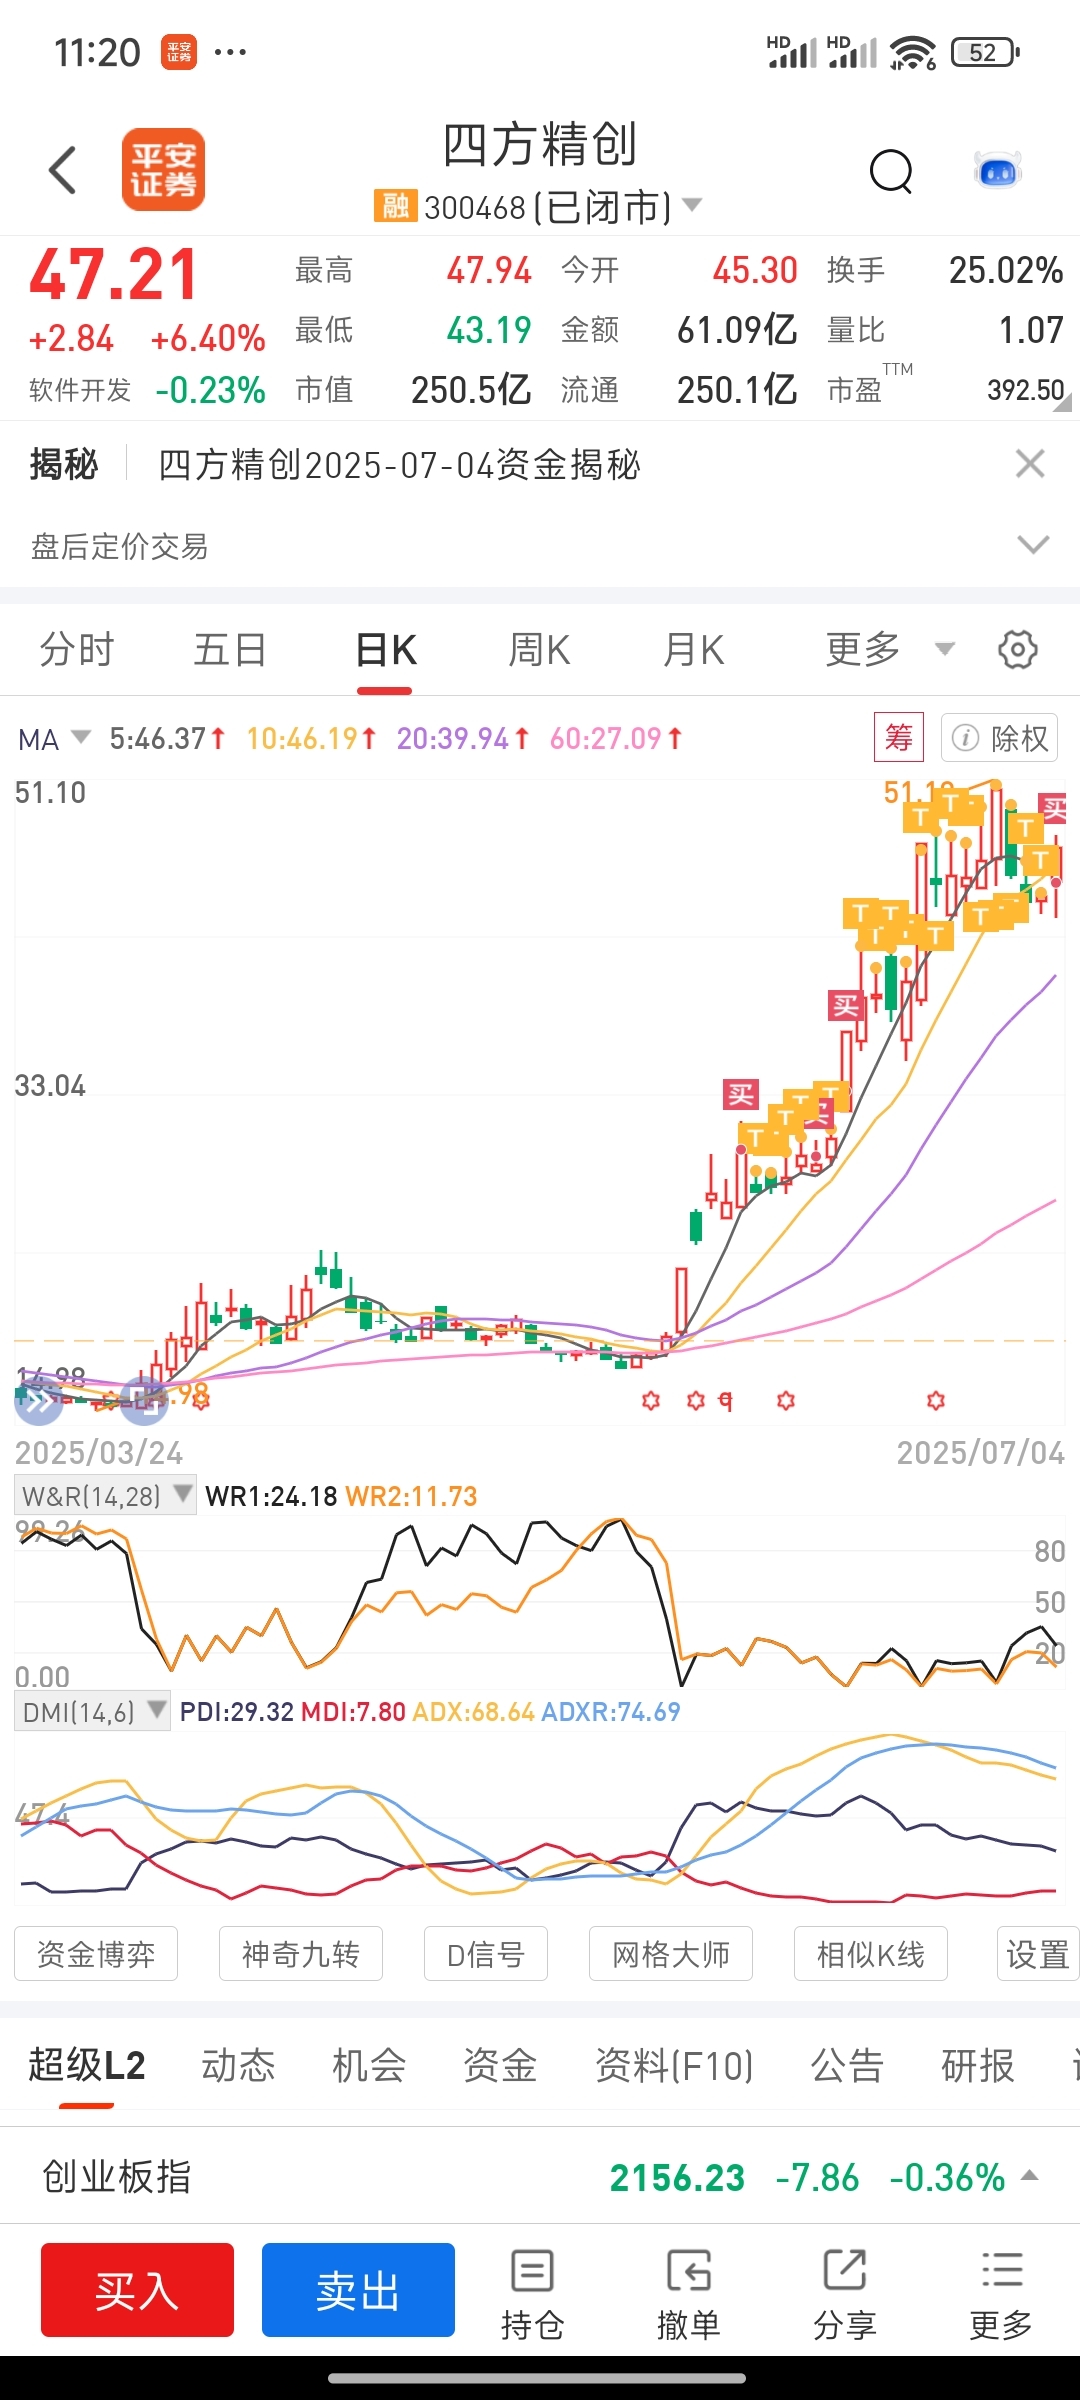The image size is (1080, 2400).
Task: Tap the blue 卖出 sell button
Action: tap(358, 2290)
